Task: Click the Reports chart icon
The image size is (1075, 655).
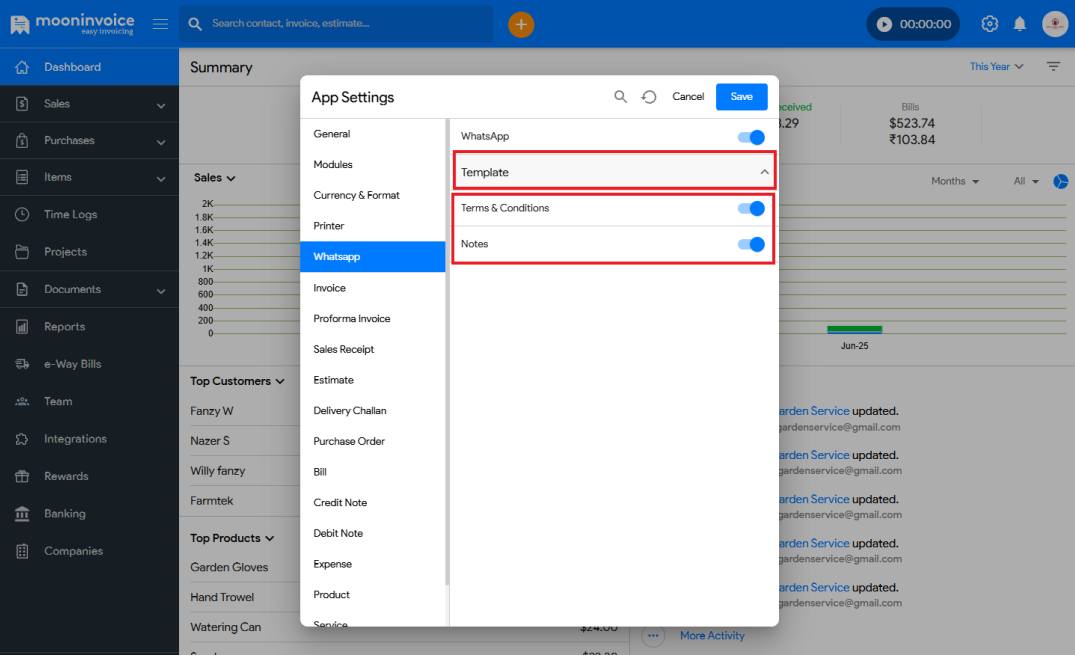Action: pyautogui.click(x=22, y=326)
